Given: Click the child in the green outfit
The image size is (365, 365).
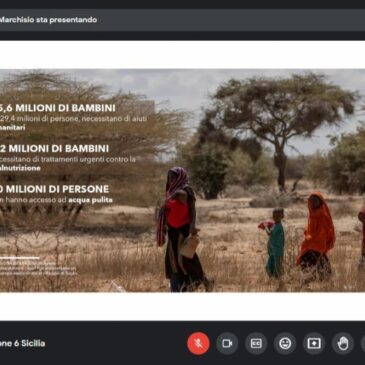Looking at the screenshot, I should pos(275,243).
